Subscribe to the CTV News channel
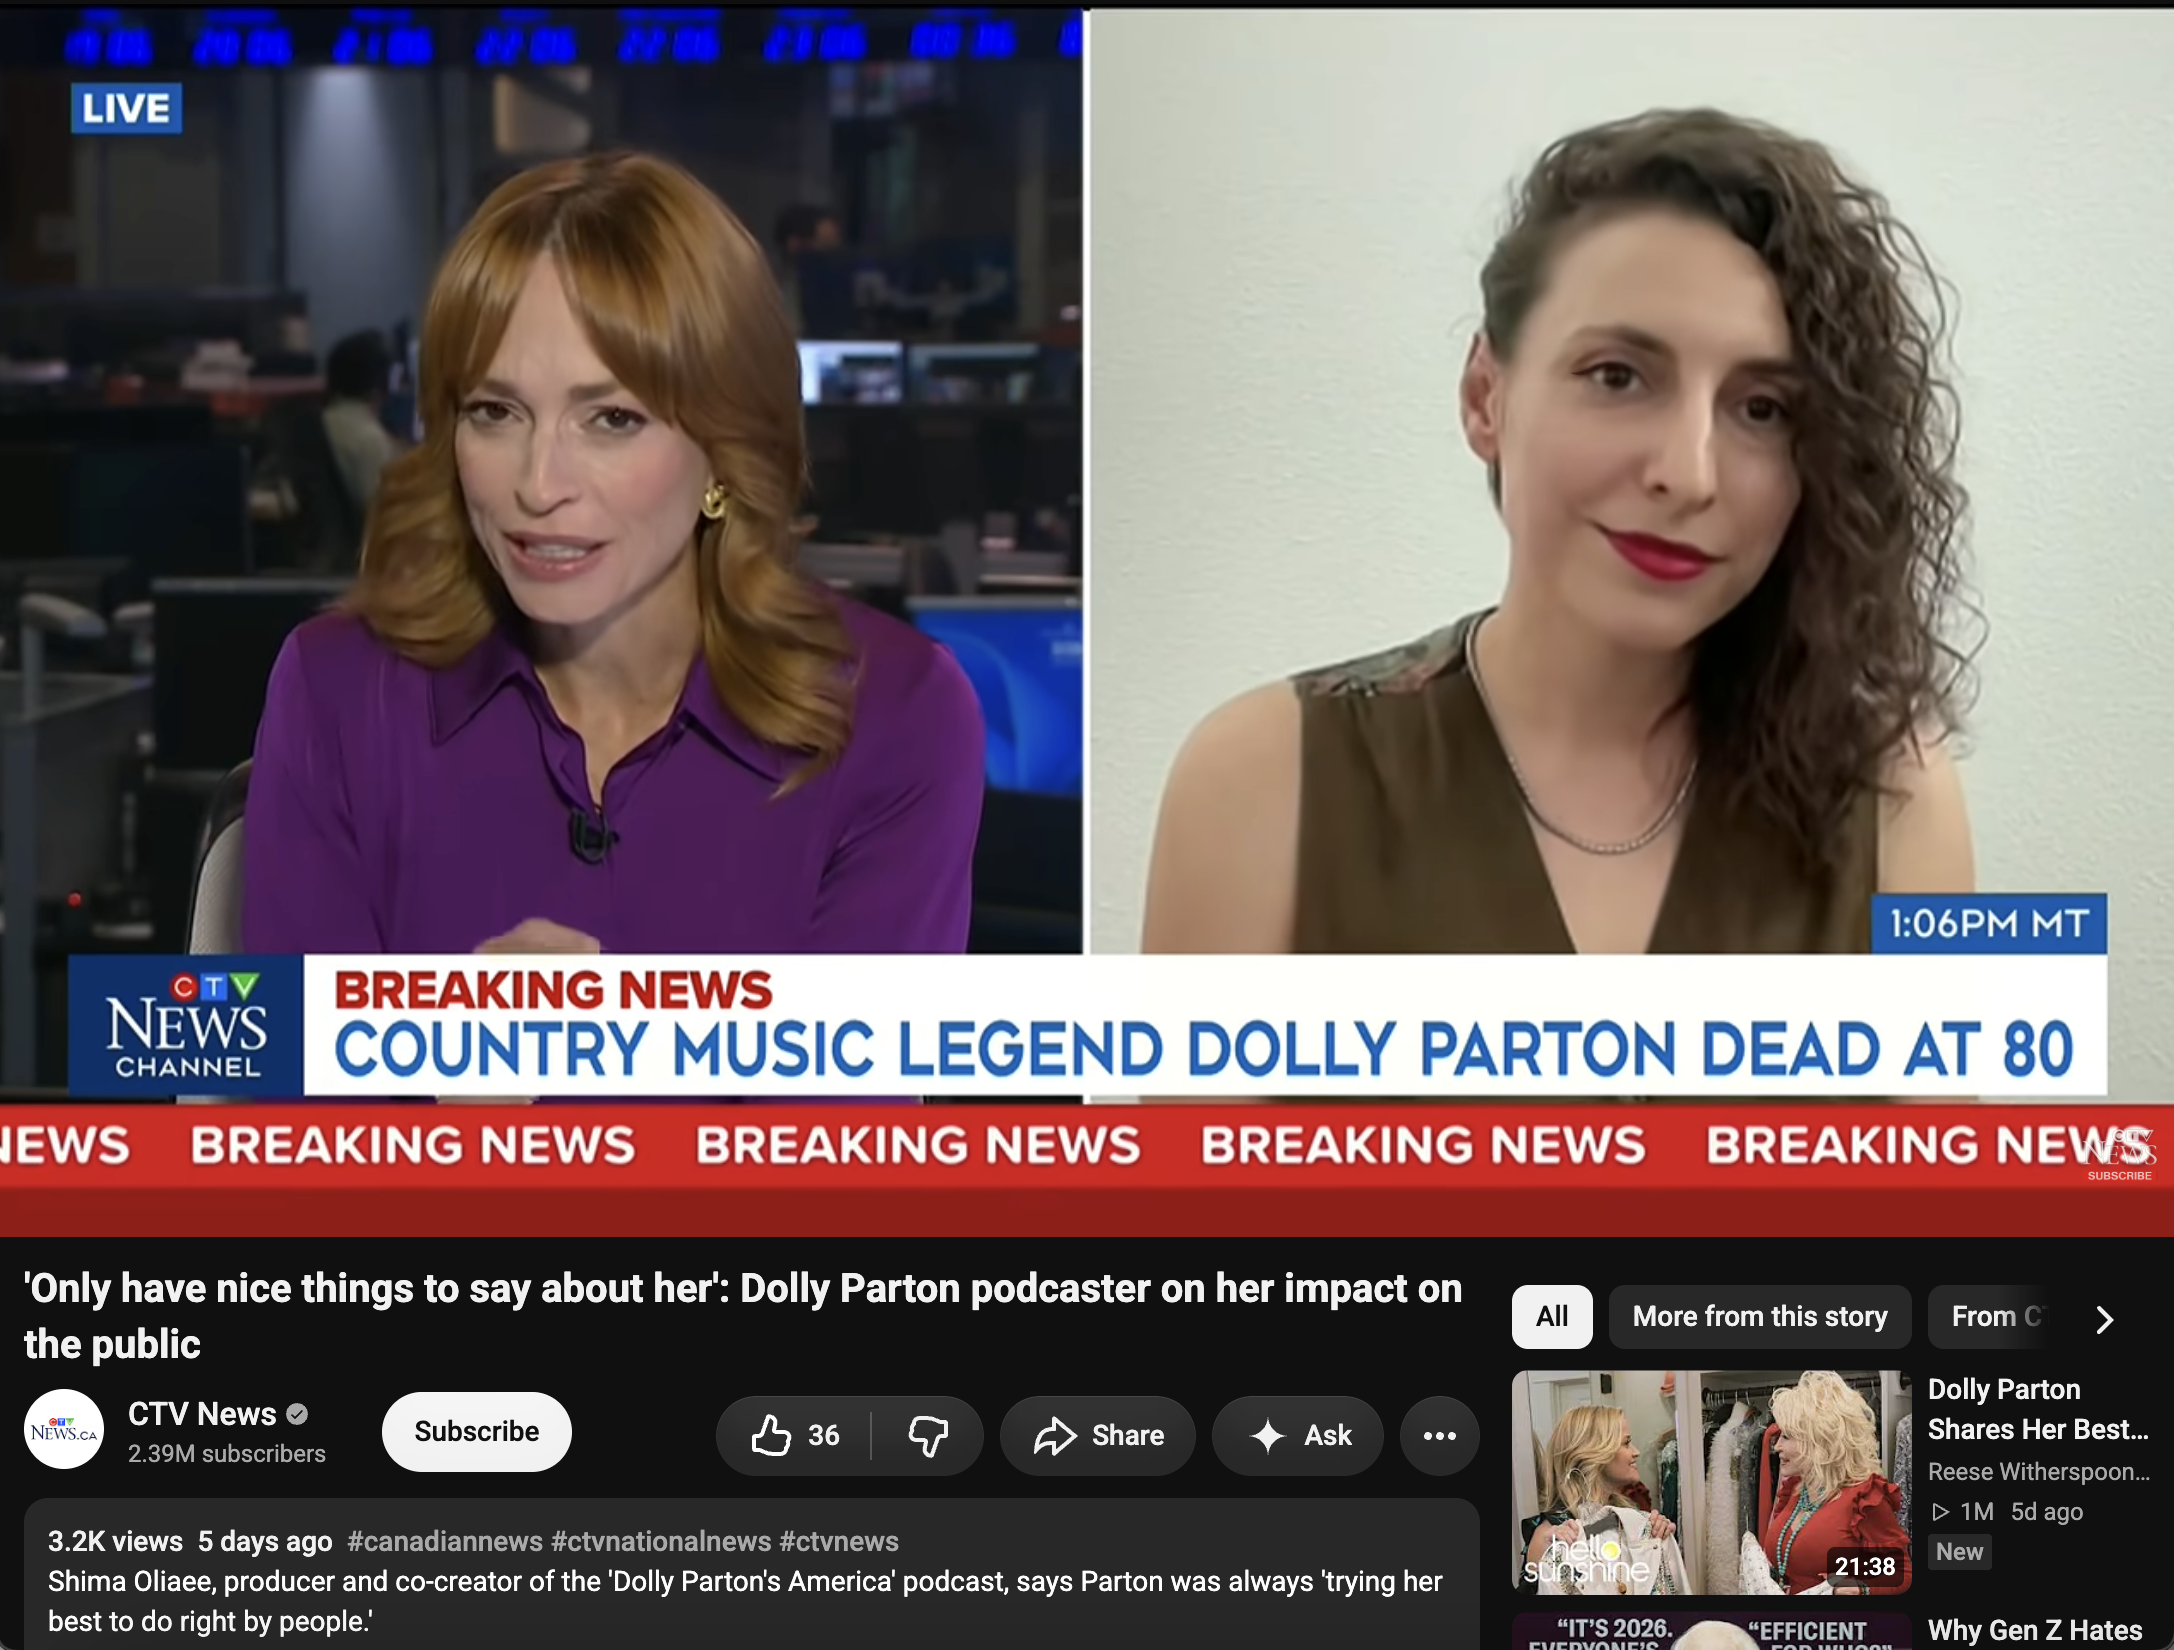The width and height of the screenshot is (2174, 1650). click(476, 1431)
